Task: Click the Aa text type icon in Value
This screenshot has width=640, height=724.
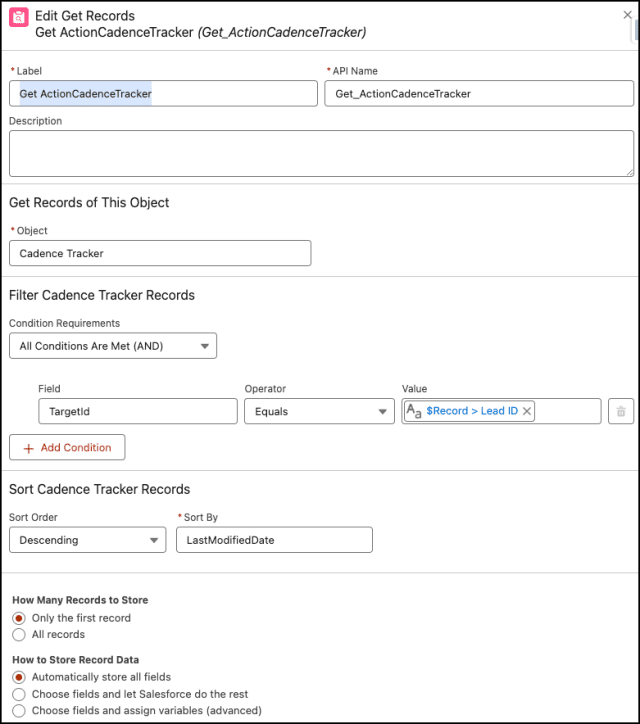Action: point(414,411)
